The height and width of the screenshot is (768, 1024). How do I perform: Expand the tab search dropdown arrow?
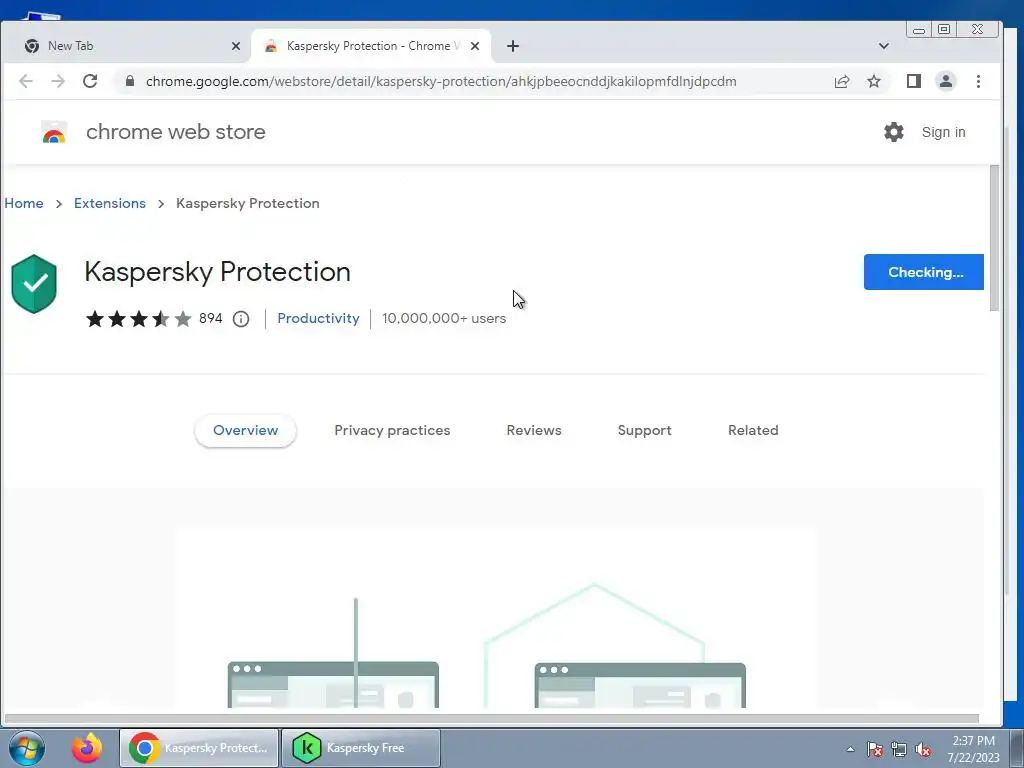(884, 46)
